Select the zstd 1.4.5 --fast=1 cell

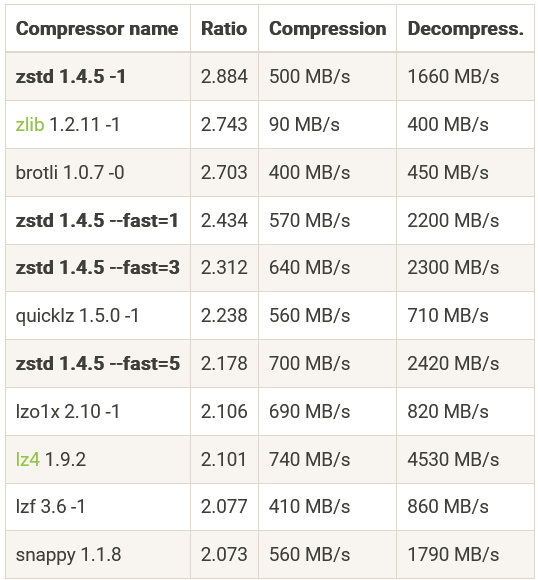97,220
